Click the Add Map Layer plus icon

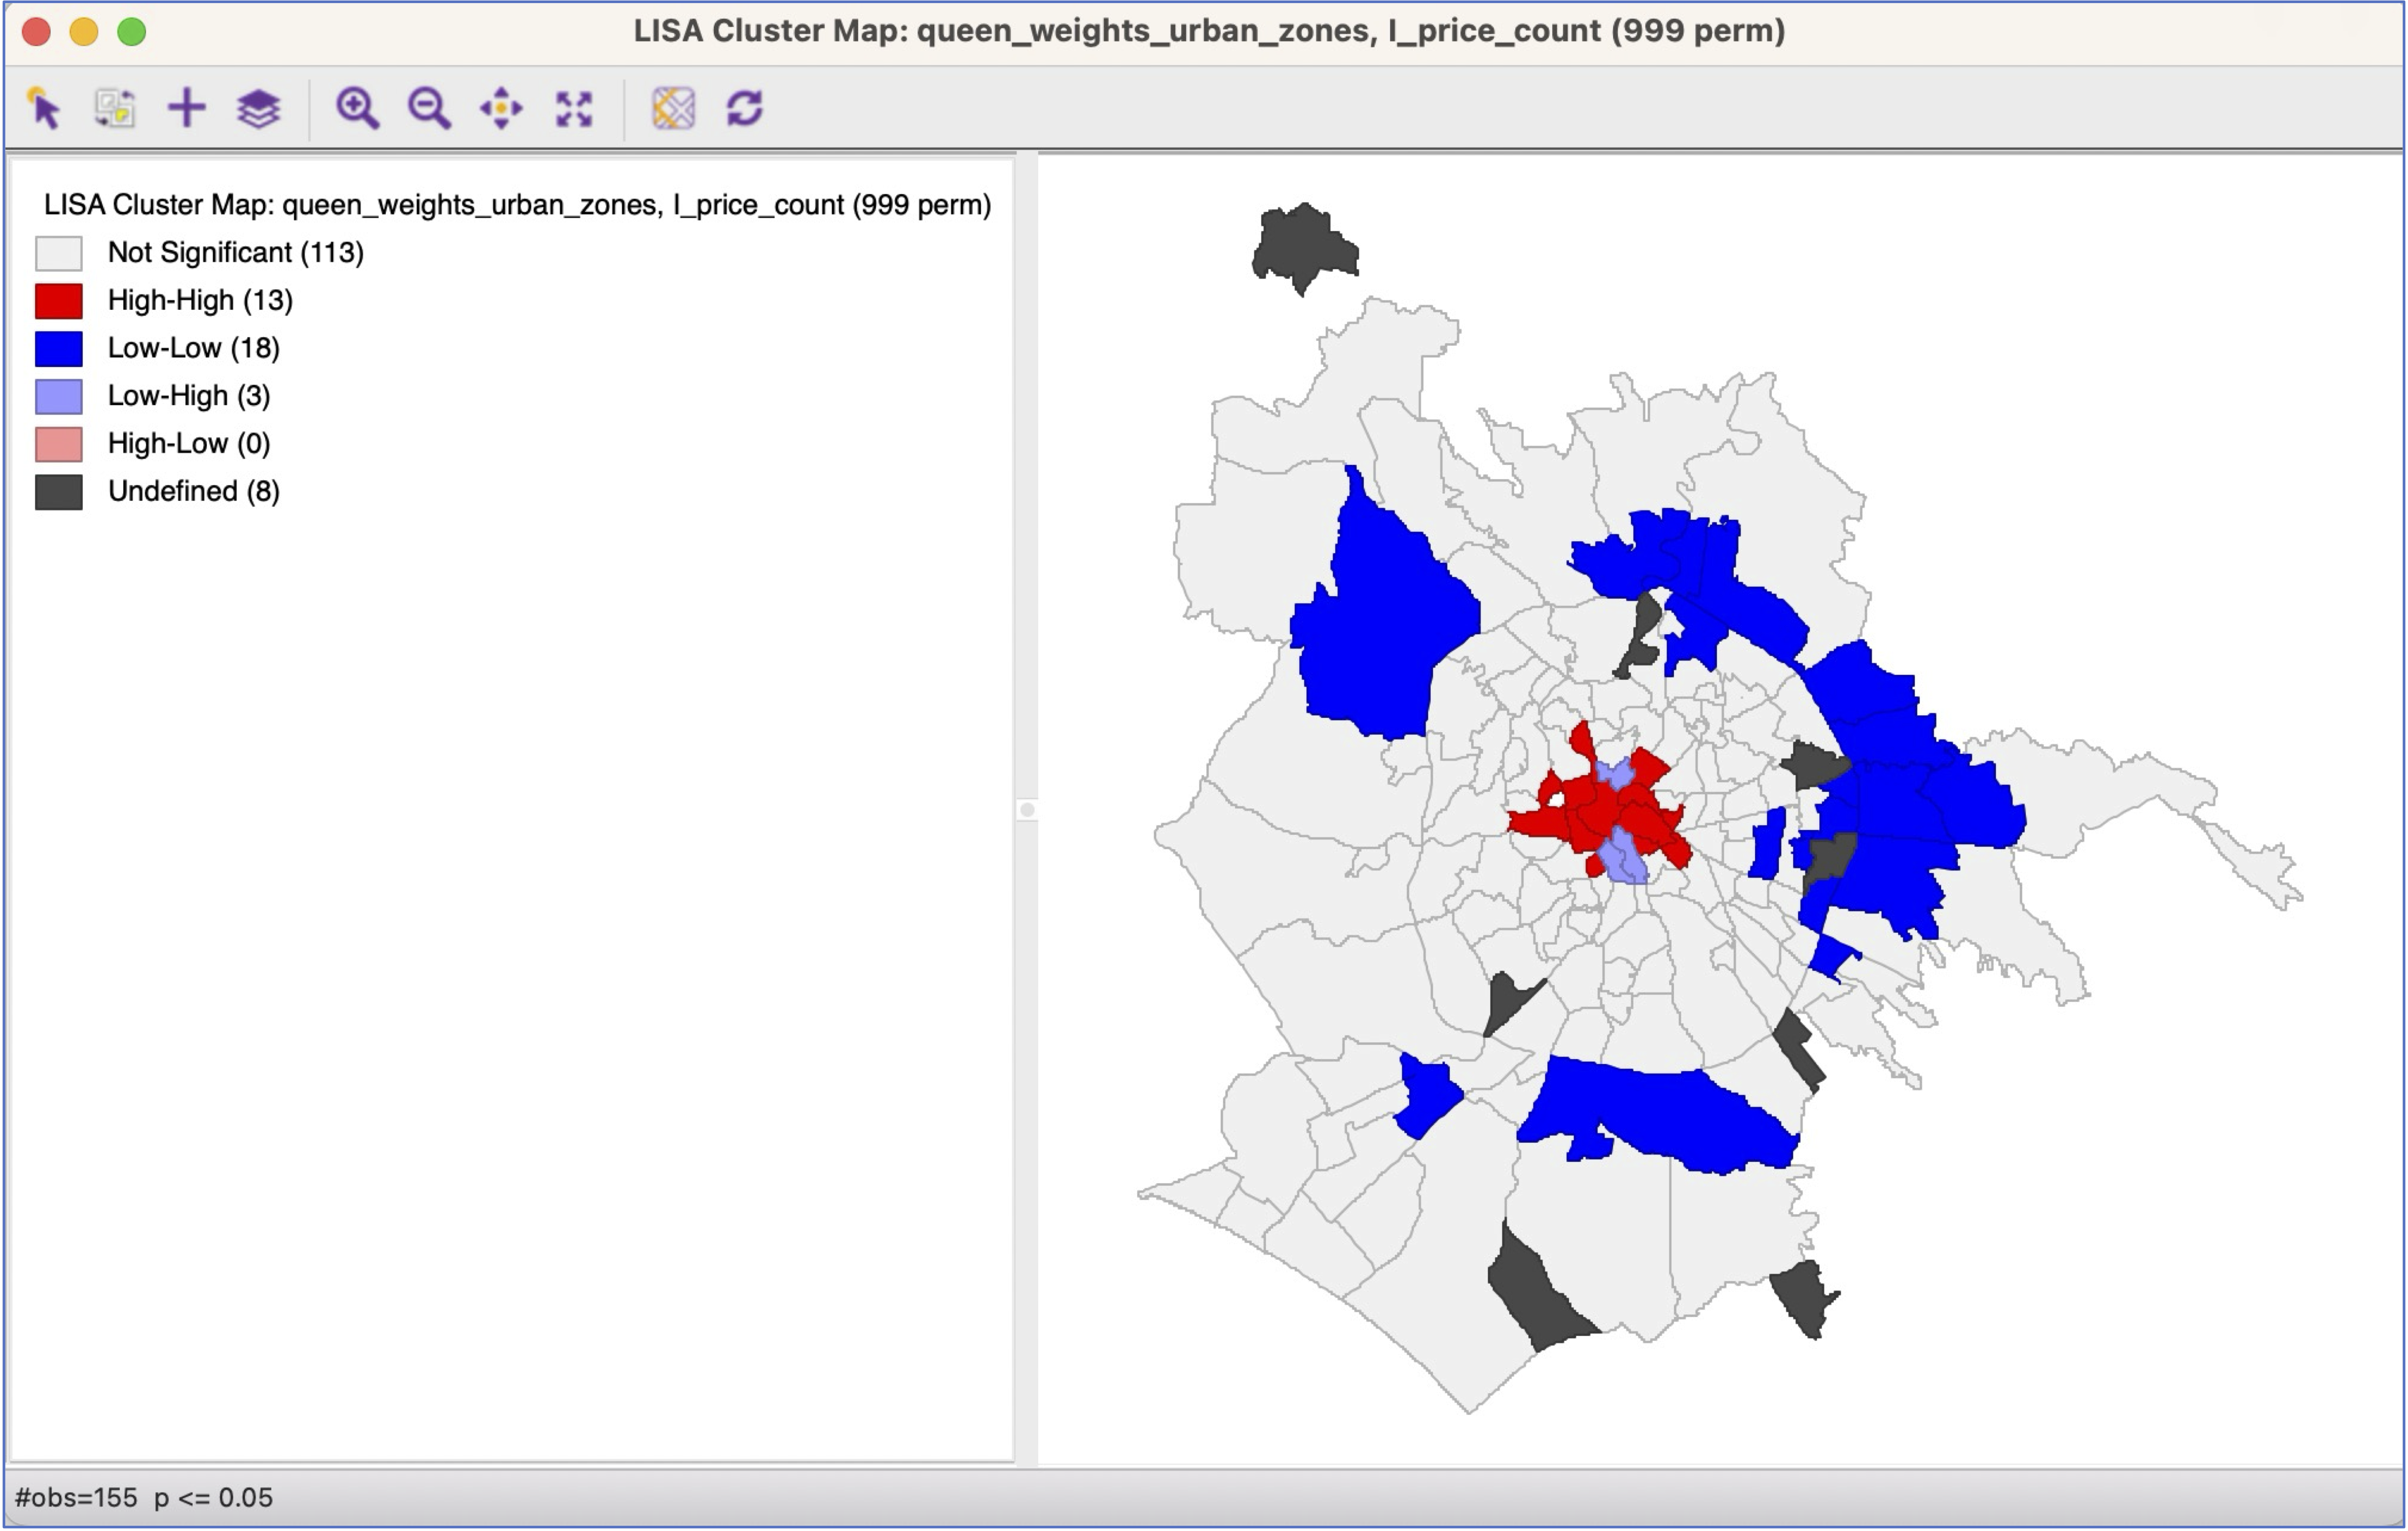tap(187, 108)
